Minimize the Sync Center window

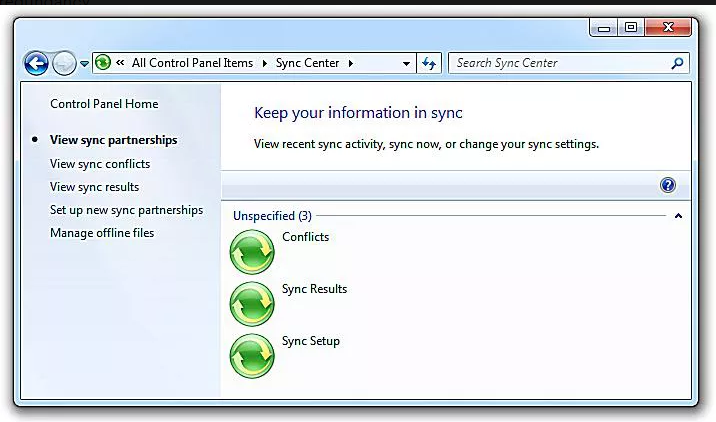[x=604, y=28]
